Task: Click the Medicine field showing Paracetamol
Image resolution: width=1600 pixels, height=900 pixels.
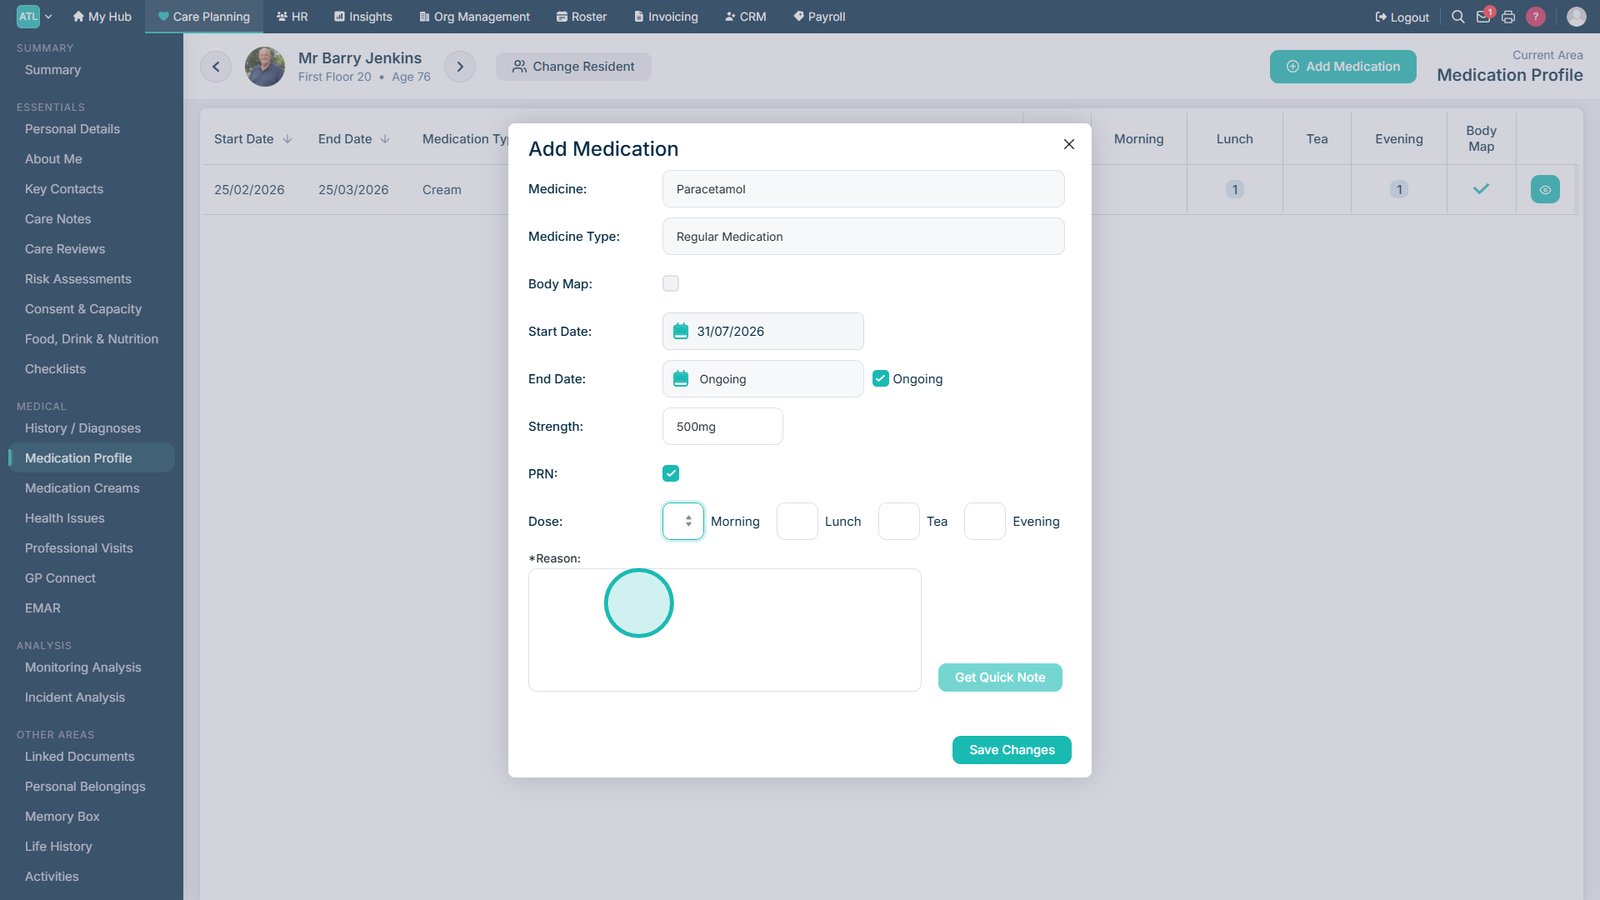Action: tap(863, 189)
